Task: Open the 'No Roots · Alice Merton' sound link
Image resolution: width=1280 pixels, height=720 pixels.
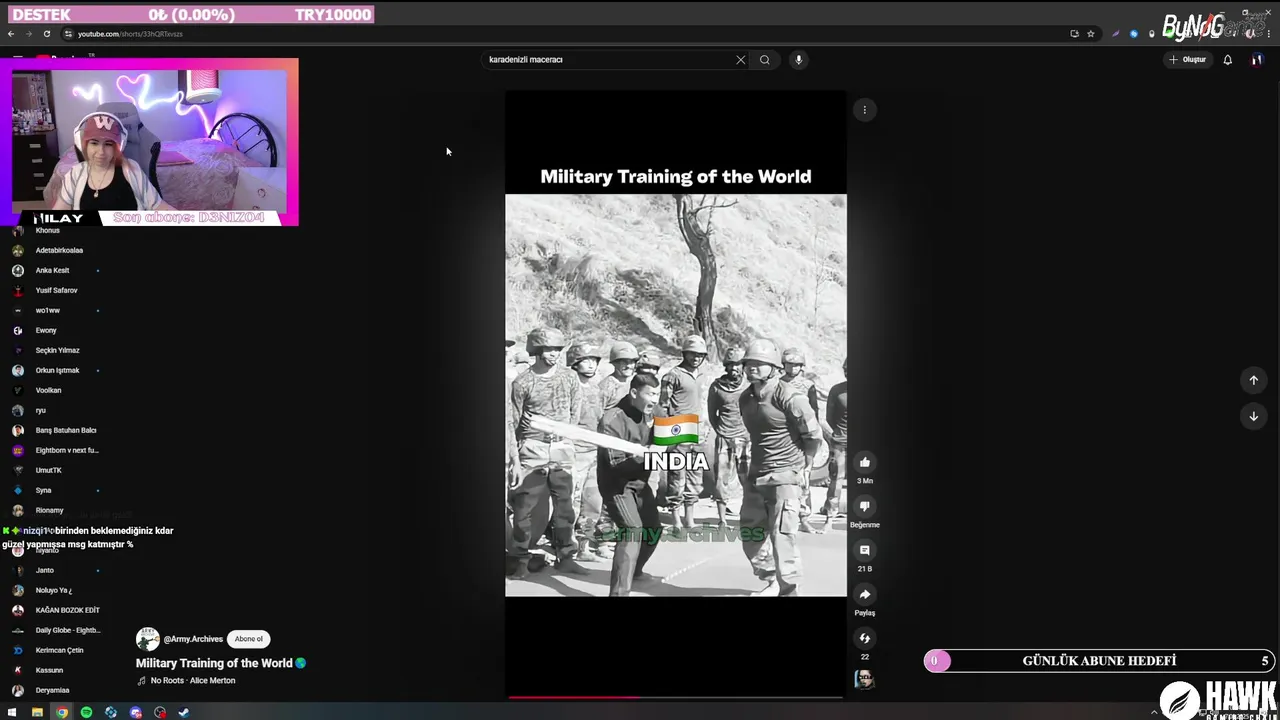Action: click(193, 680)
